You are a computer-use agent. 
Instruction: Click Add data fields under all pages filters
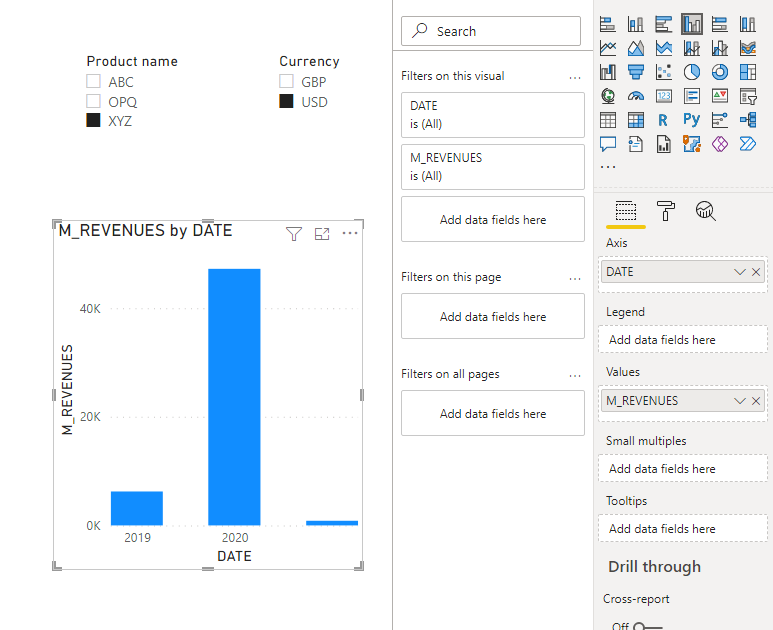coord(493,414)
